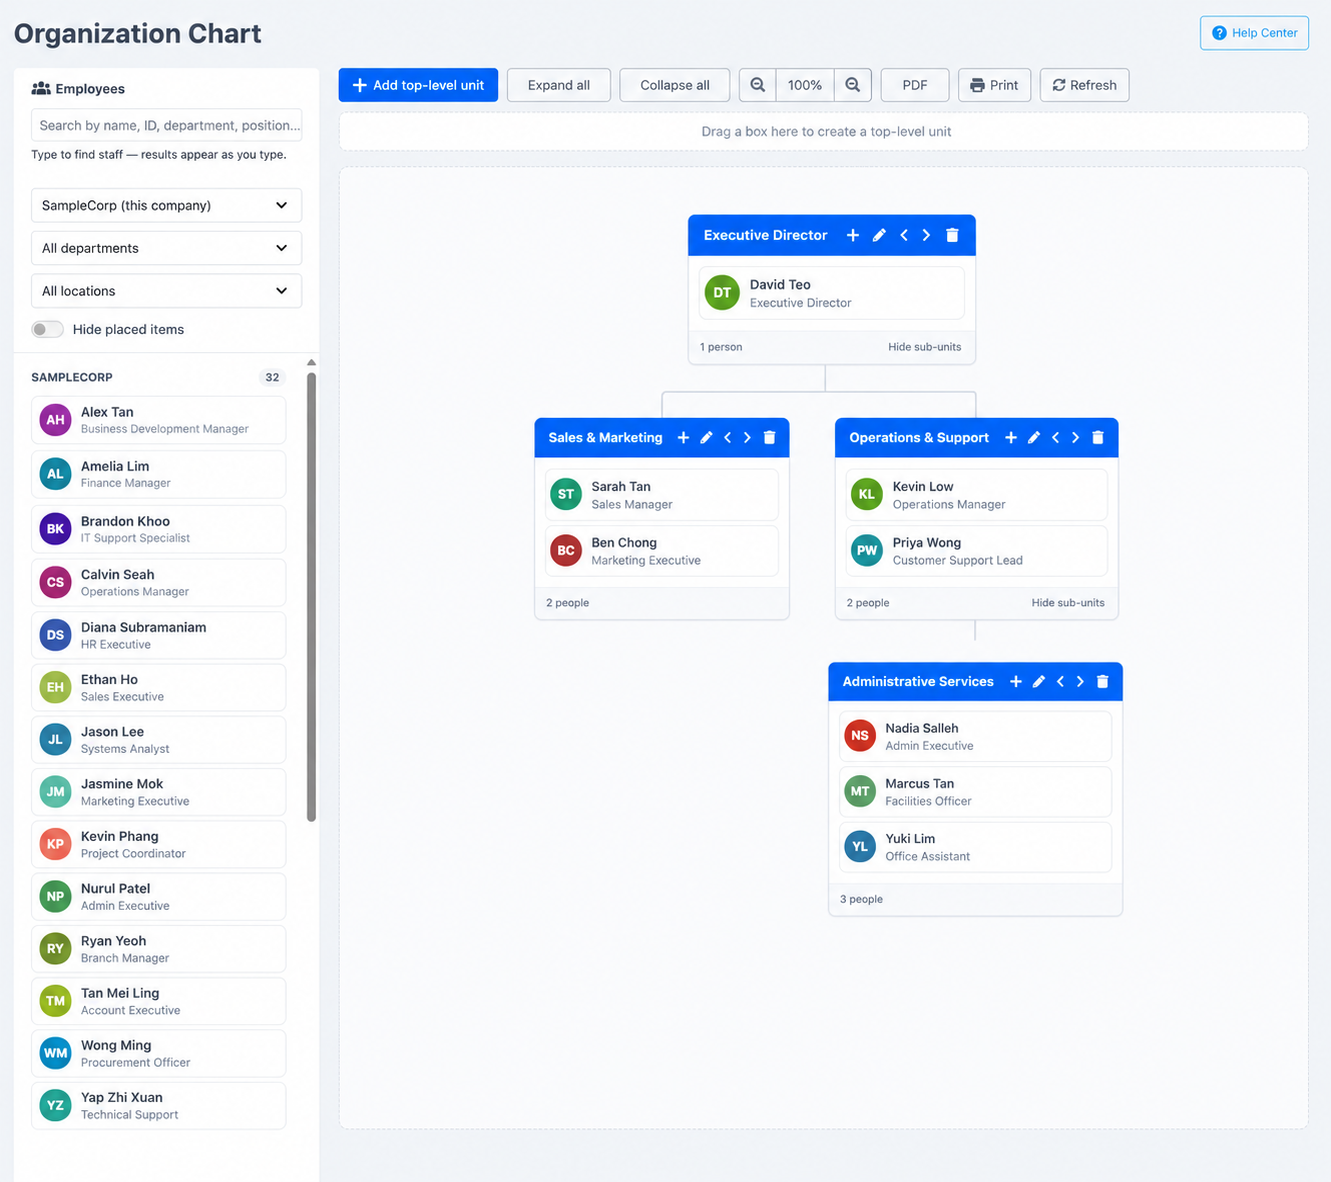
Task: Click the employee list scroll-up arrow
Action: click(311, 362)
